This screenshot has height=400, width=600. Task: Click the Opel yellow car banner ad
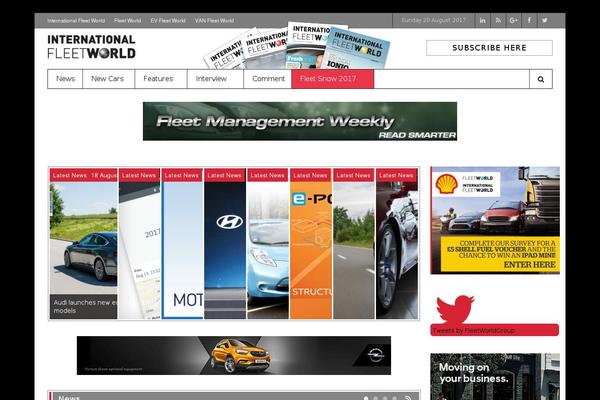click(234, 356)
